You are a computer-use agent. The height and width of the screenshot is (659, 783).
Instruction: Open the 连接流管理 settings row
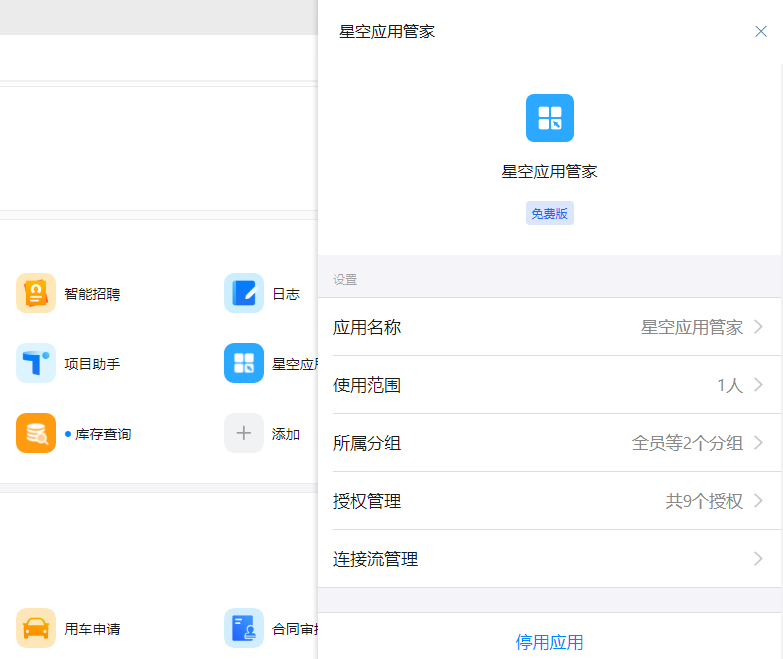[549, 559]
